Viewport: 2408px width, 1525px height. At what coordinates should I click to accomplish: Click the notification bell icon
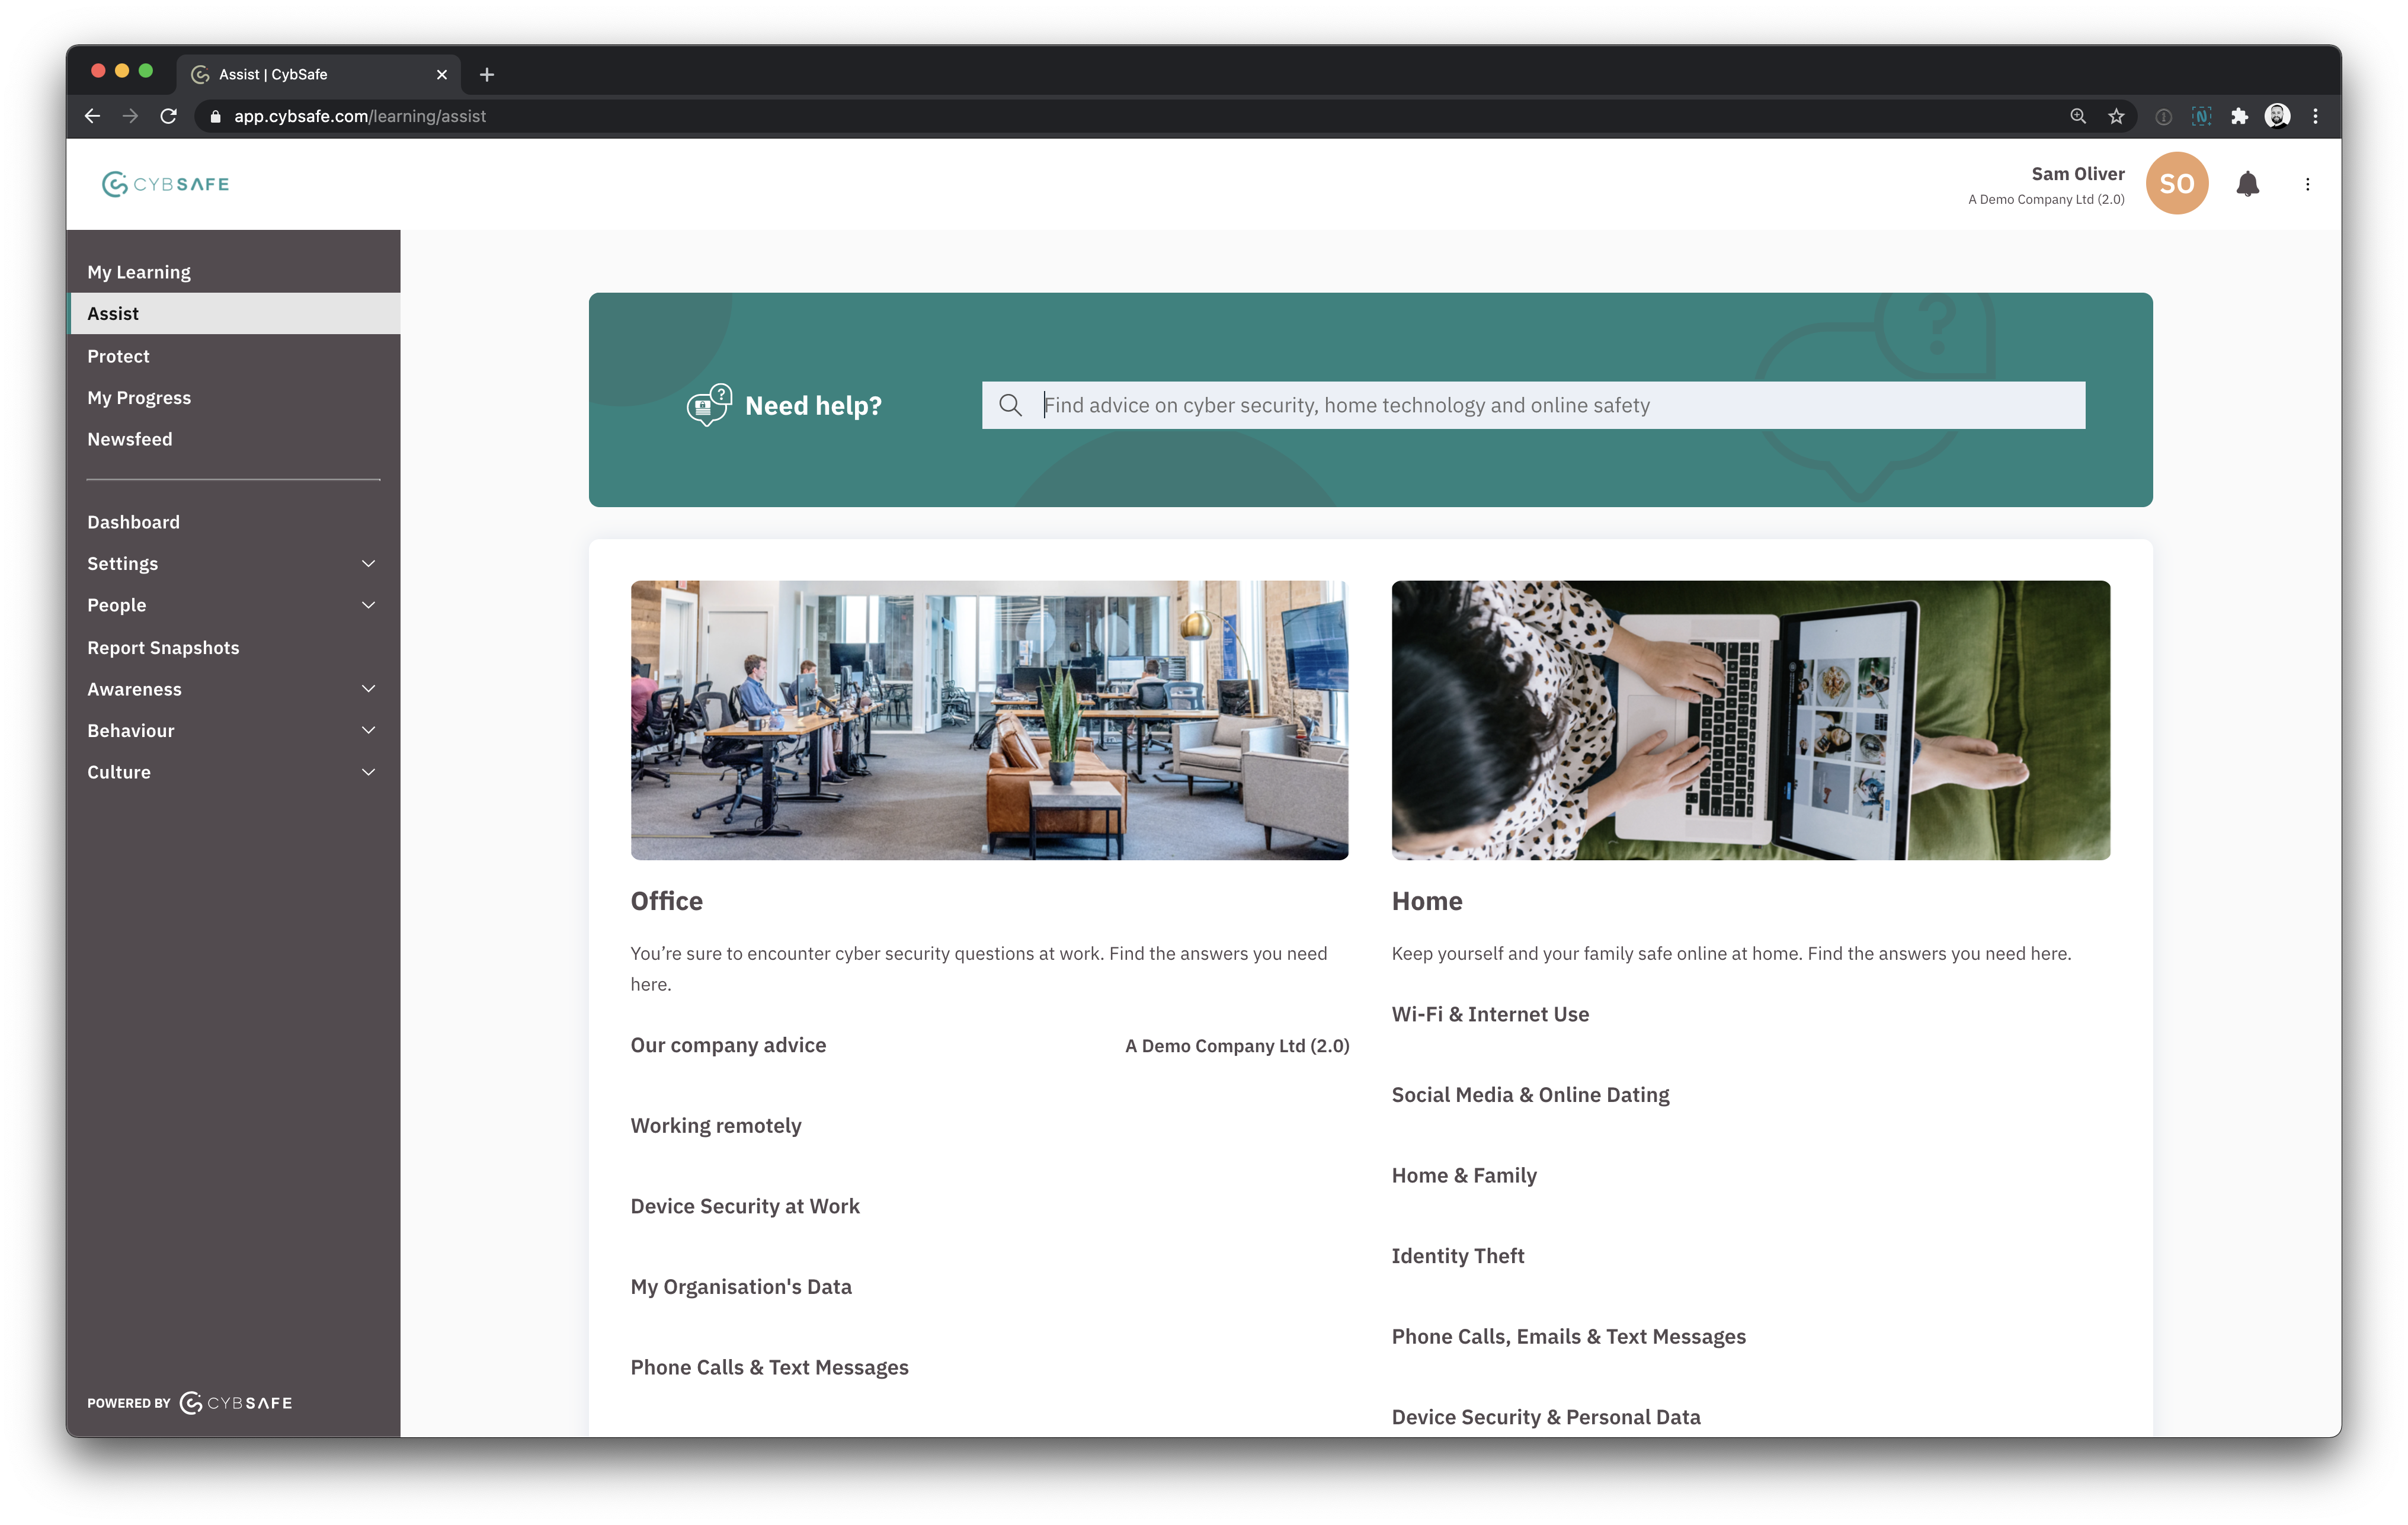(x=2247, y=184)
